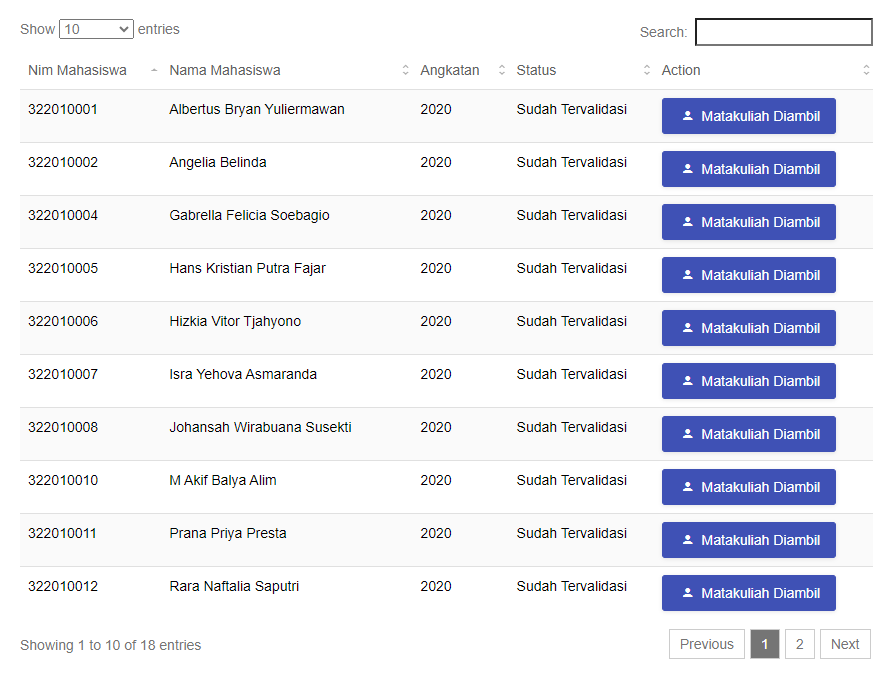This screenshot has width=893, height=678.
Task: Sort by Action column header
Action: tap(763, 70)
